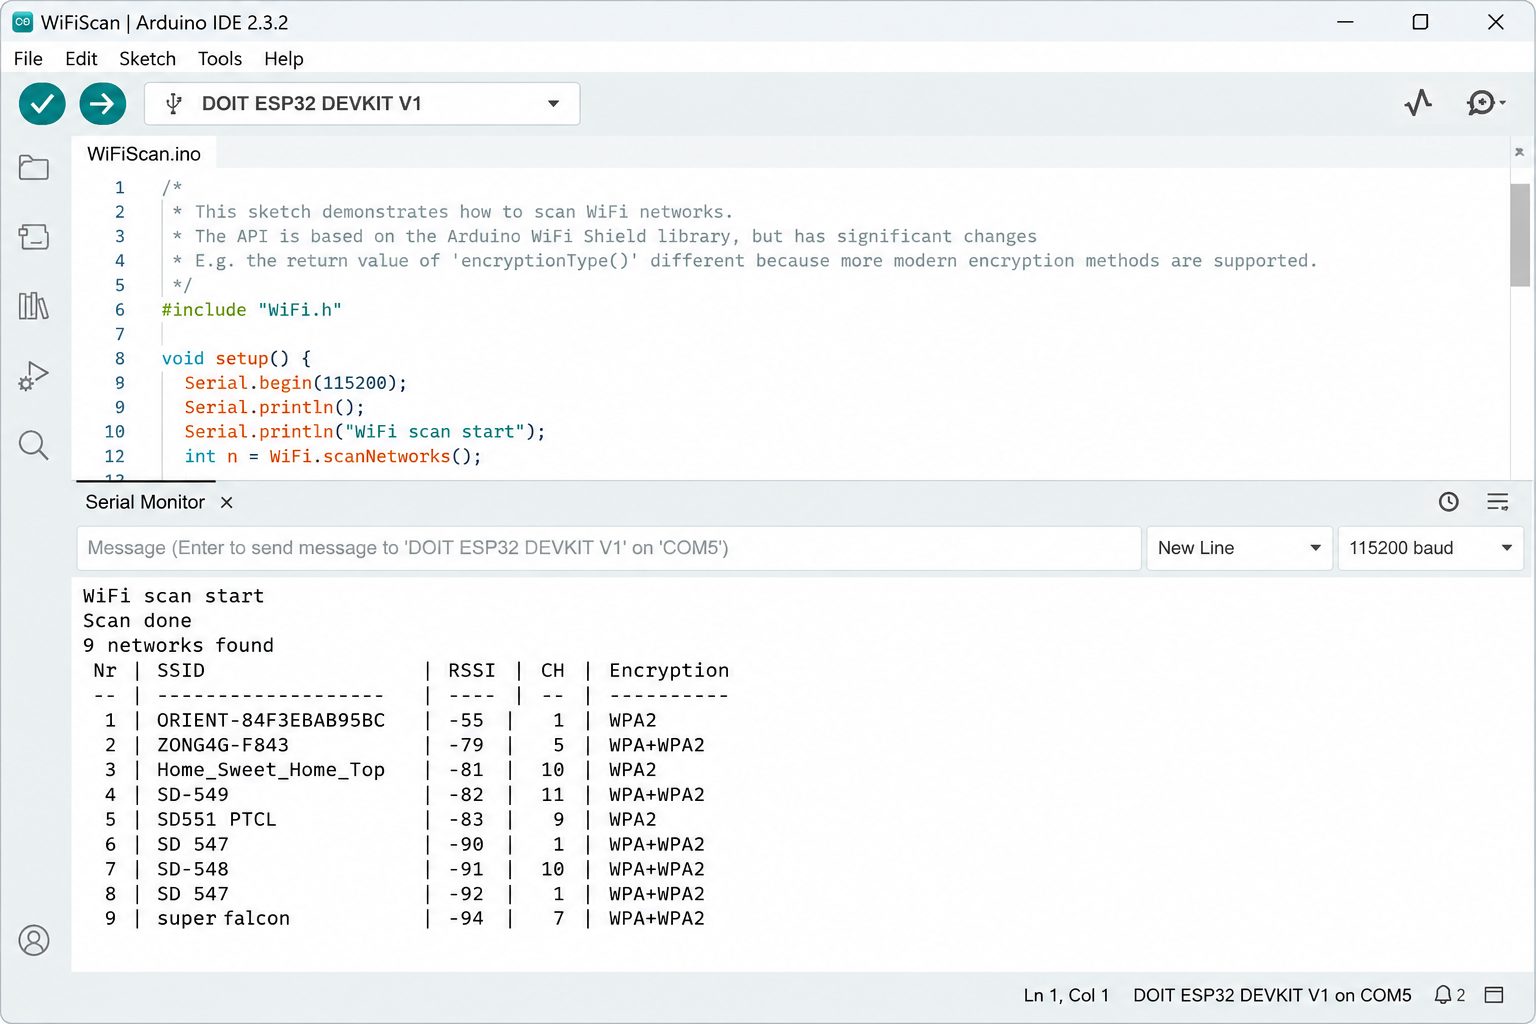Upload the sketch with the arrow button
Screen dimensions: 1536x1024
tap(102, 103)
